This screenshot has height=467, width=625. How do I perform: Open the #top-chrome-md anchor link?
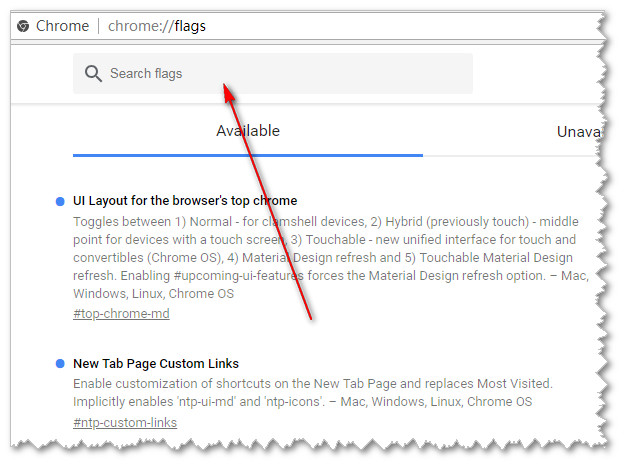click(x=121, y=314)
